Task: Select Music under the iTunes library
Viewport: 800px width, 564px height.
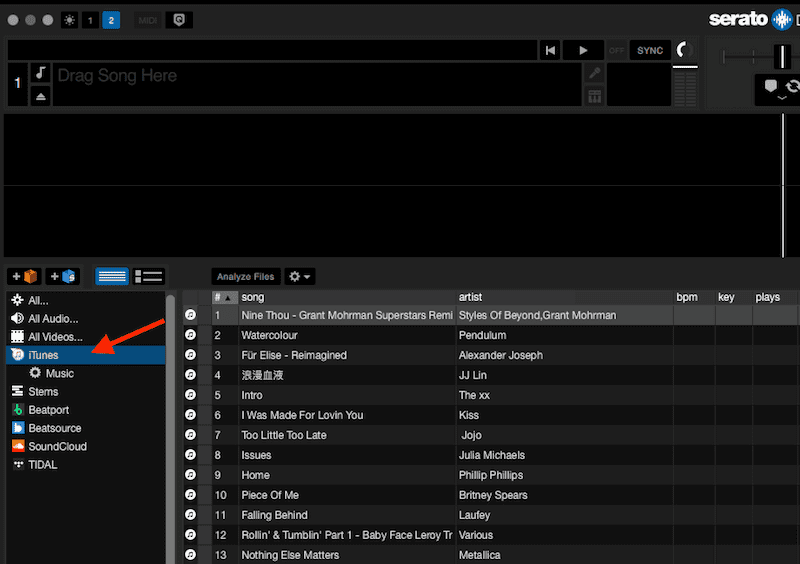Action: [59, 373]
